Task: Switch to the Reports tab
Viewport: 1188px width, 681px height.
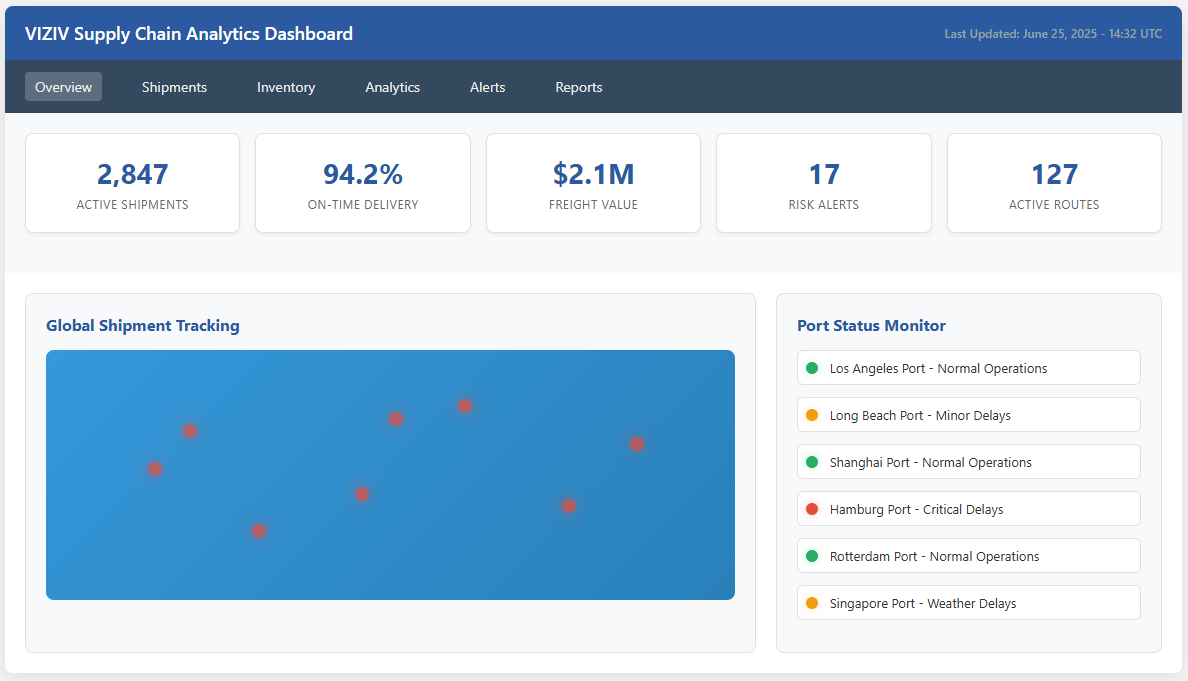Action: [x=579, y=87]
